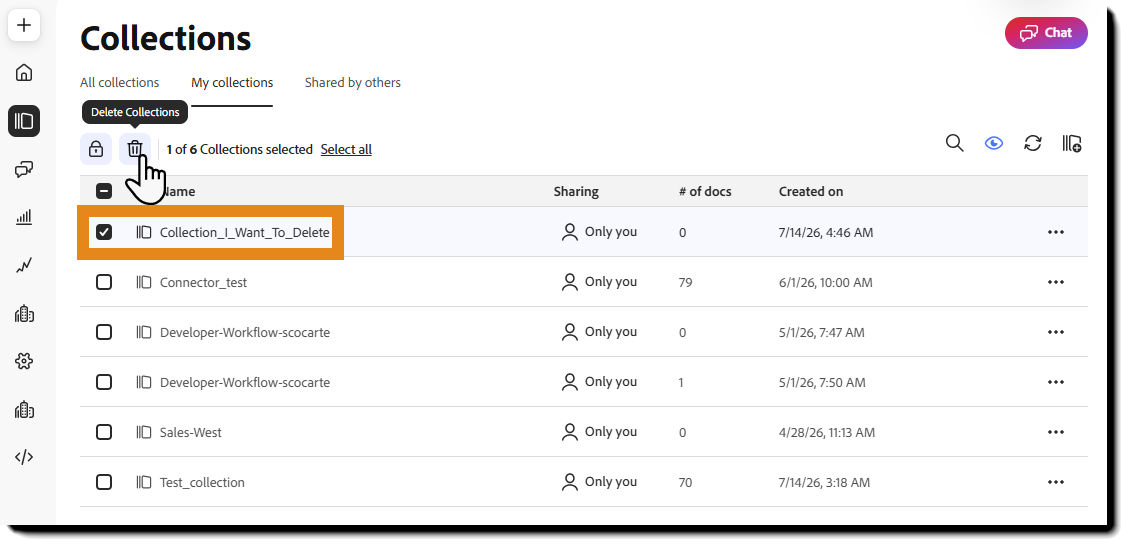The image size is (1121, 539).
Task: Click the add new collection icon
Action: click(x=1071, y=143)
